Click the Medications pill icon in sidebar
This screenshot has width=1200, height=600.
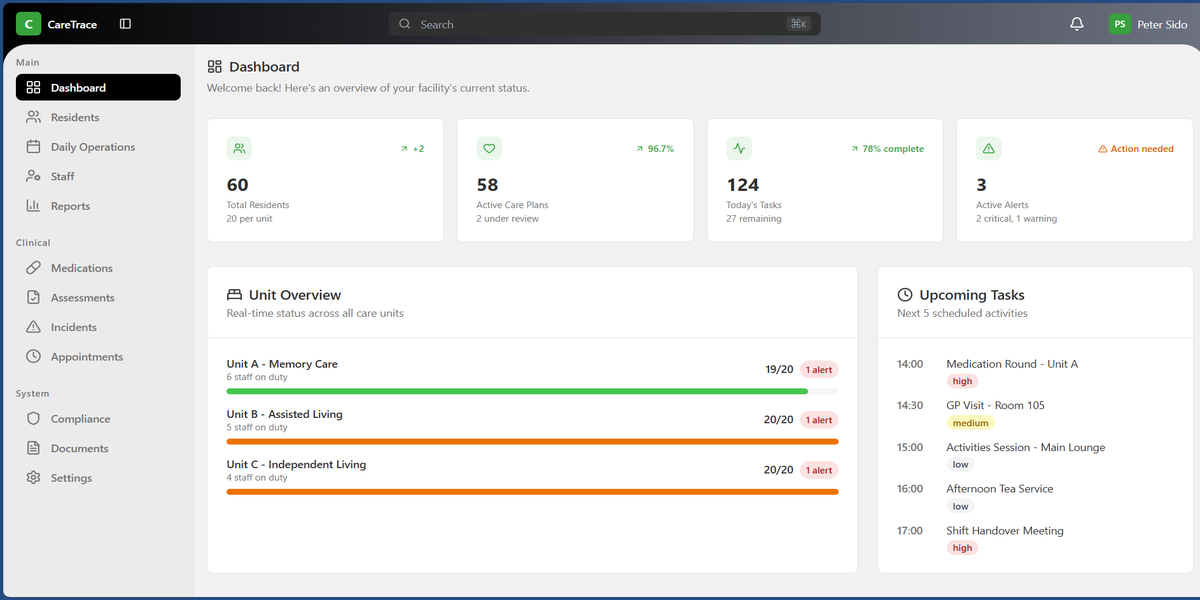pyautogui.click(x=33, y=268)
